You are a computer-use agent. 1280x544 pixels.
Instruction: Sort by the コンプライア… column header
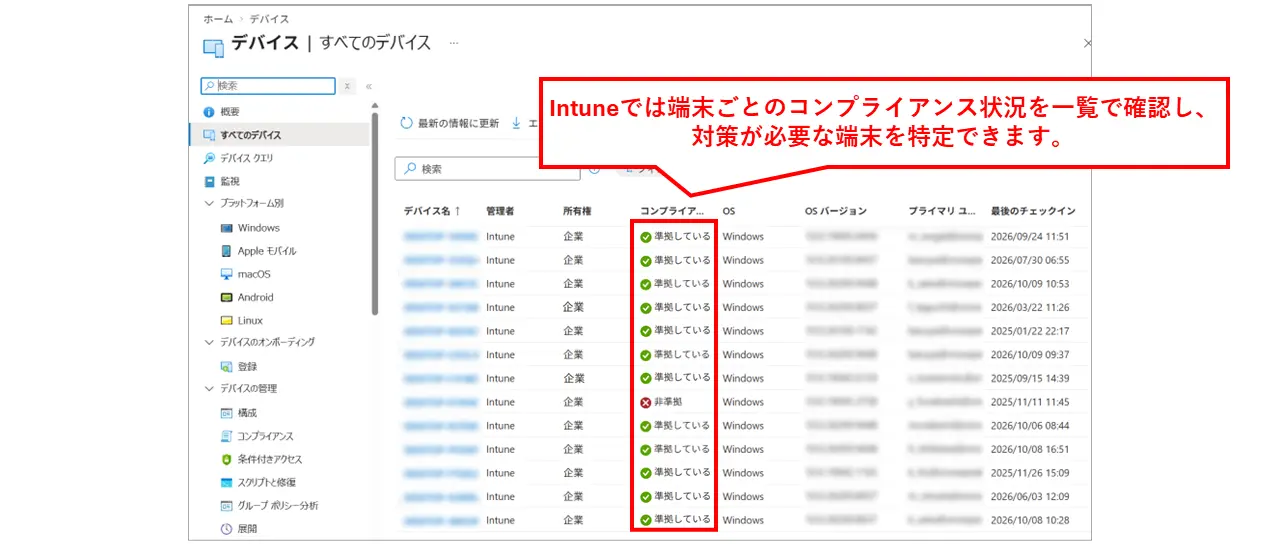[672, 211]
